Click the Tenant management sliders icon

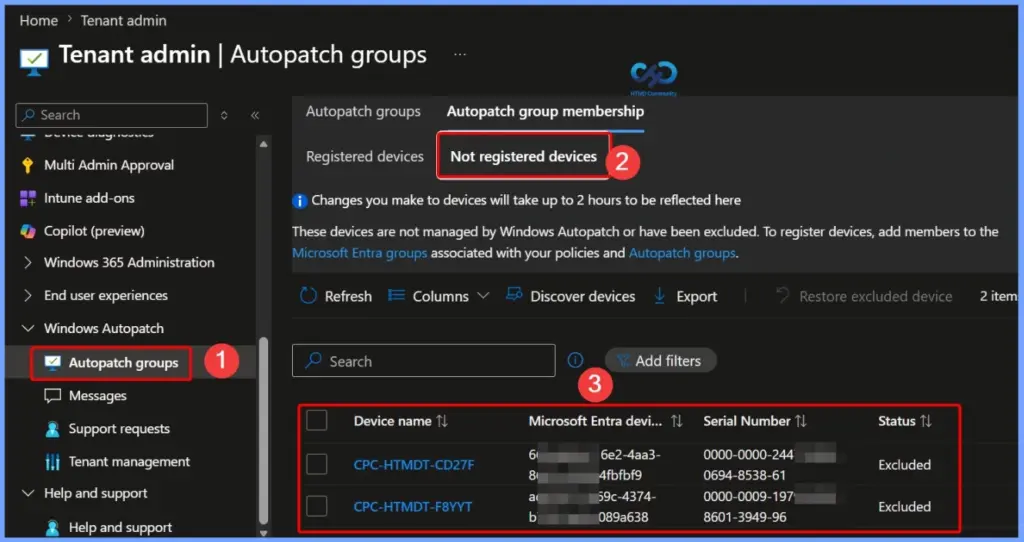pos(52,462)
